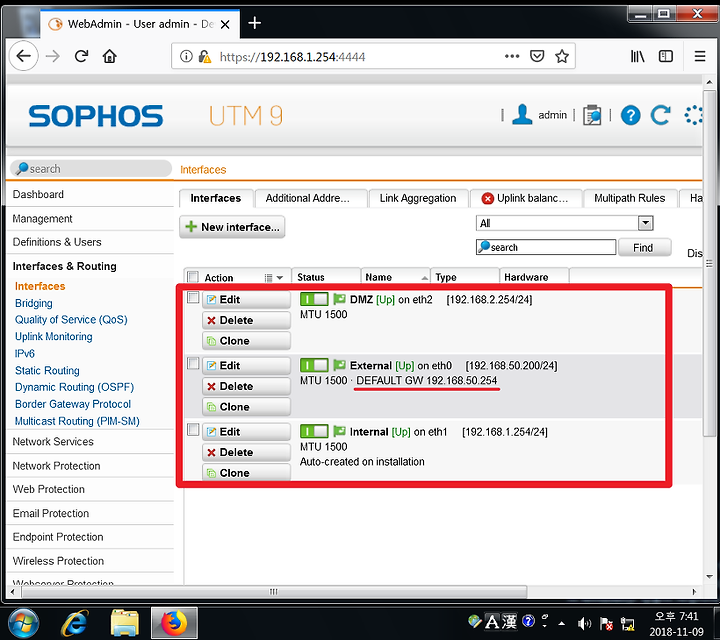Check the DMZ interface row checkbox
720x640 pixels.
193,298
